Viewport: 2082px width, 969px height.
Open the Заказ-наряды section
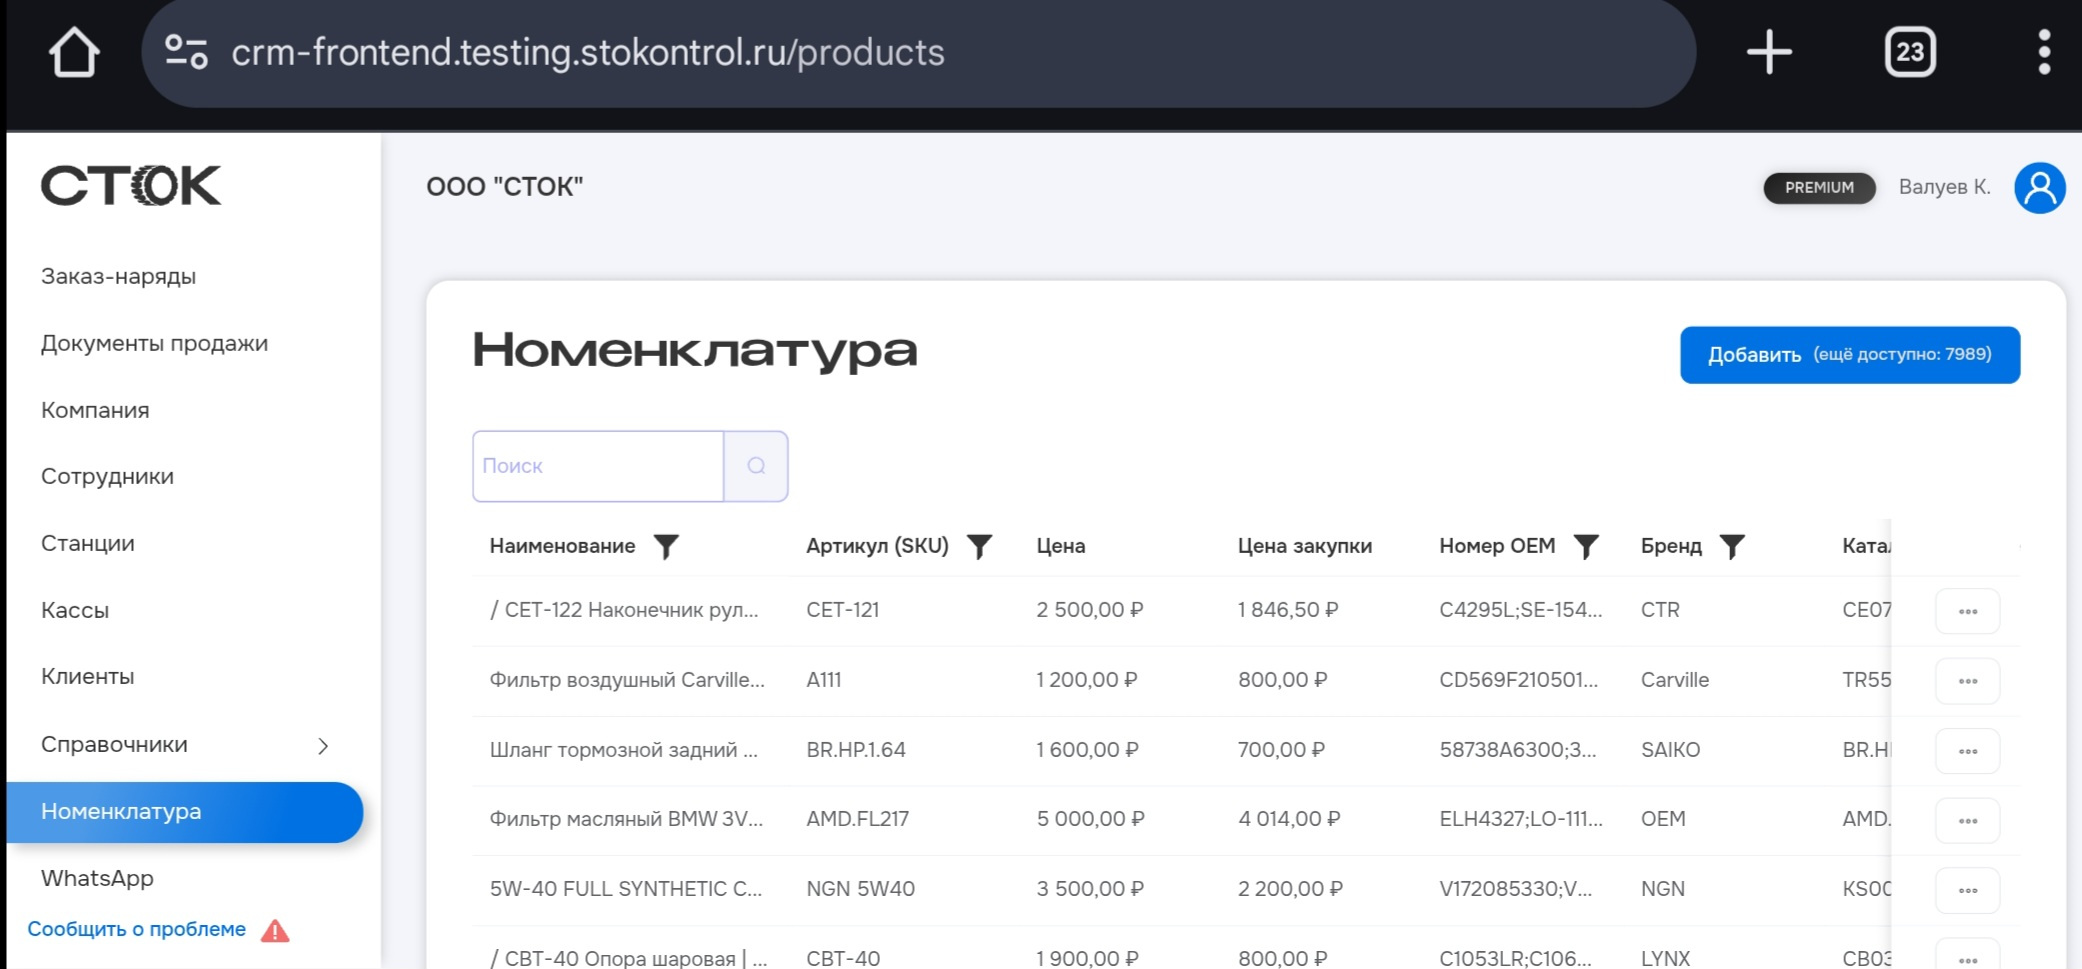coord(118,276)
